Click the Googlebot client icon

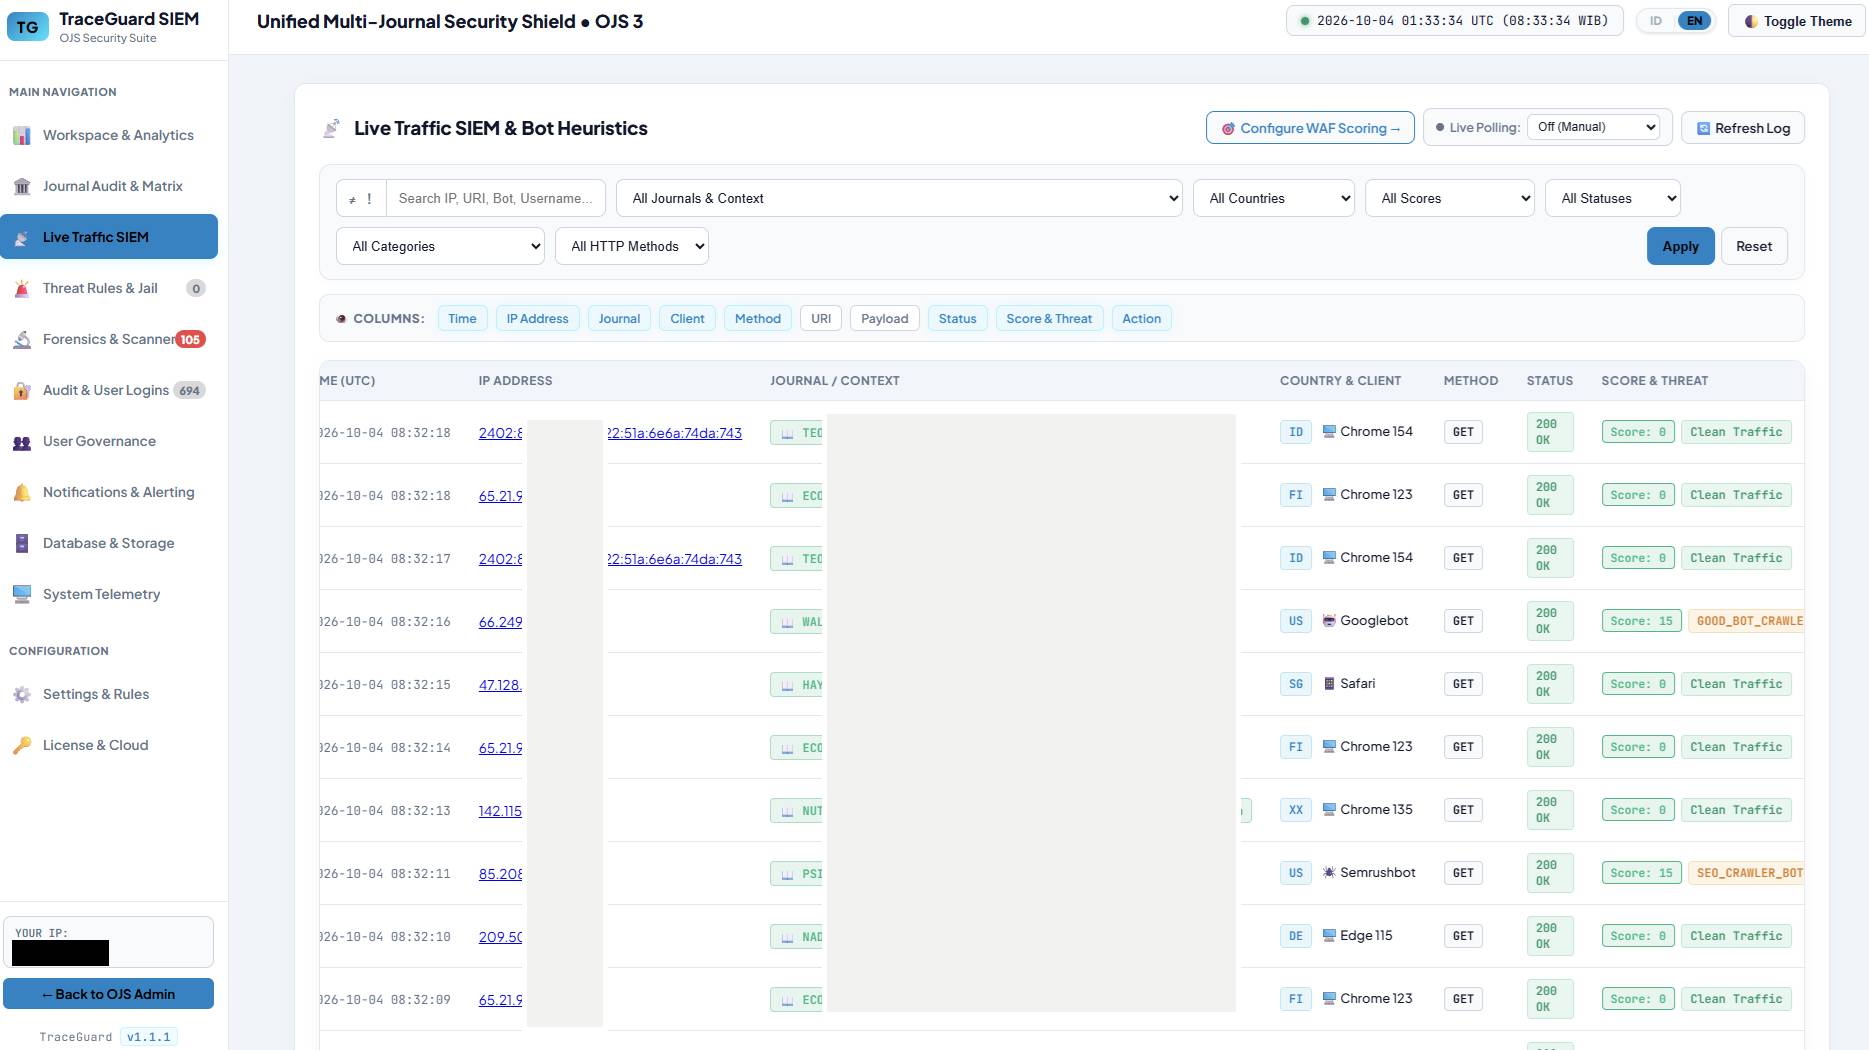1329,621
